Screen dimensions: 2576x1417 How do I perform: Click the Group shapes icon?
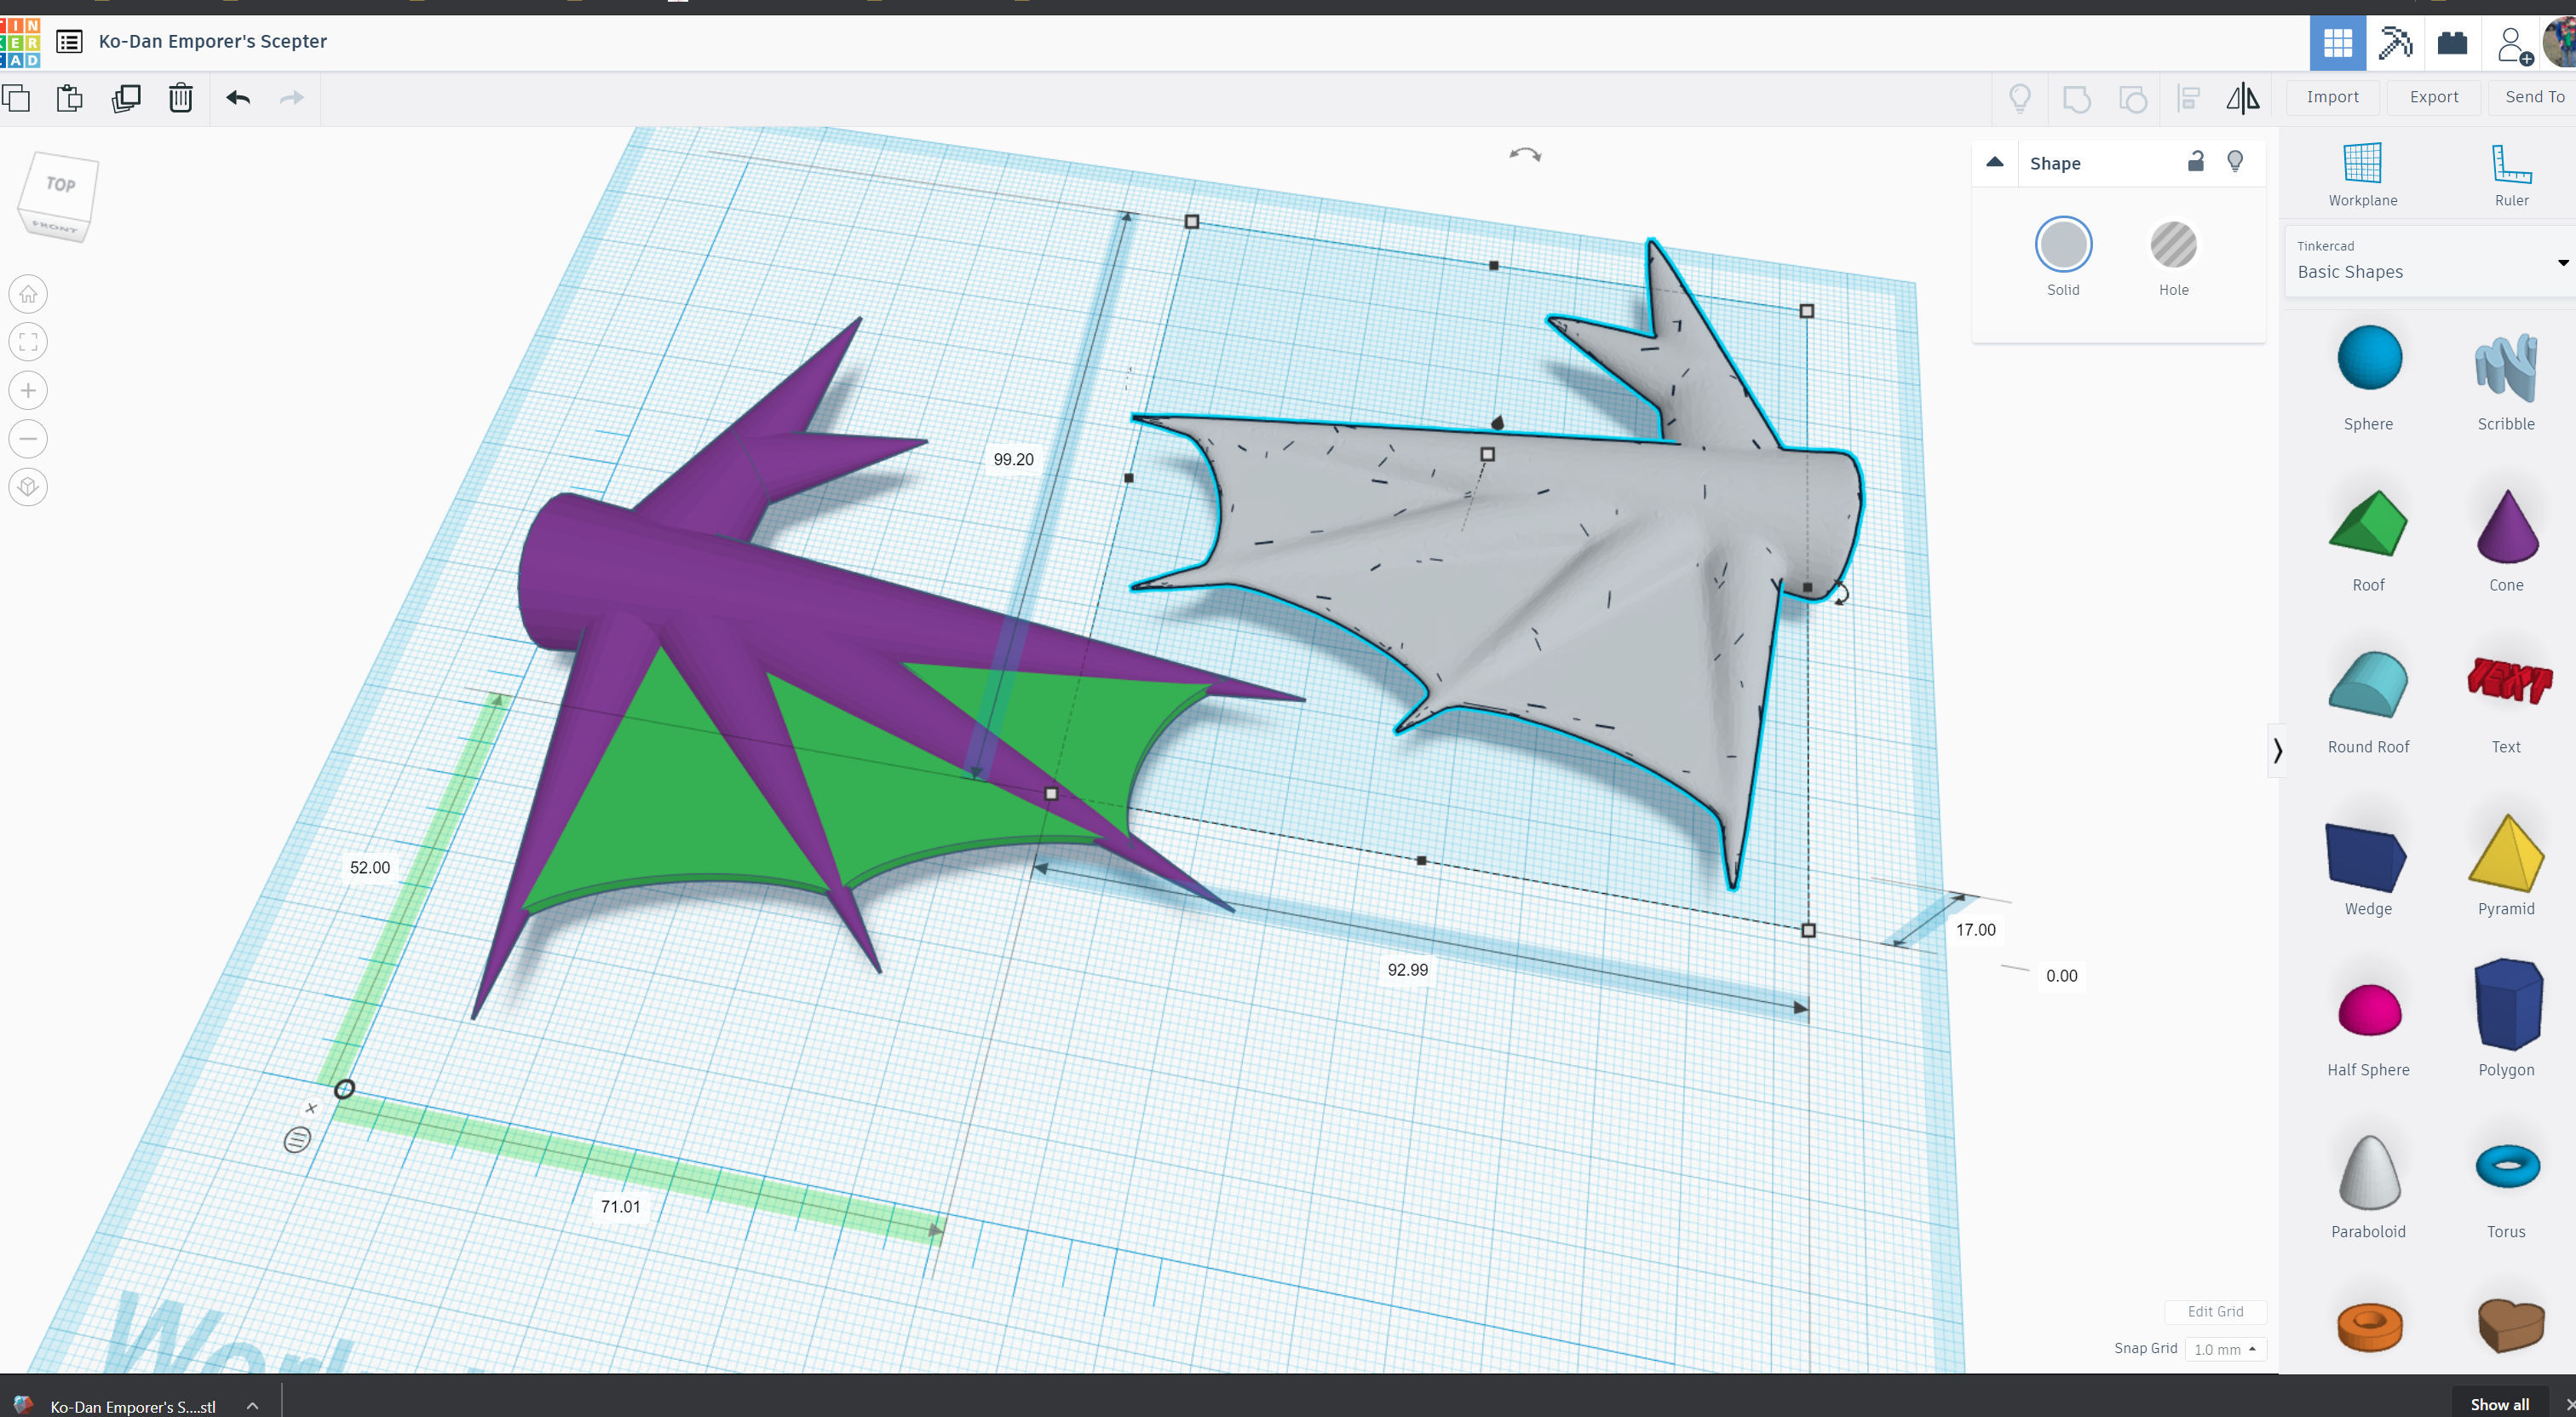(2077, 99)
